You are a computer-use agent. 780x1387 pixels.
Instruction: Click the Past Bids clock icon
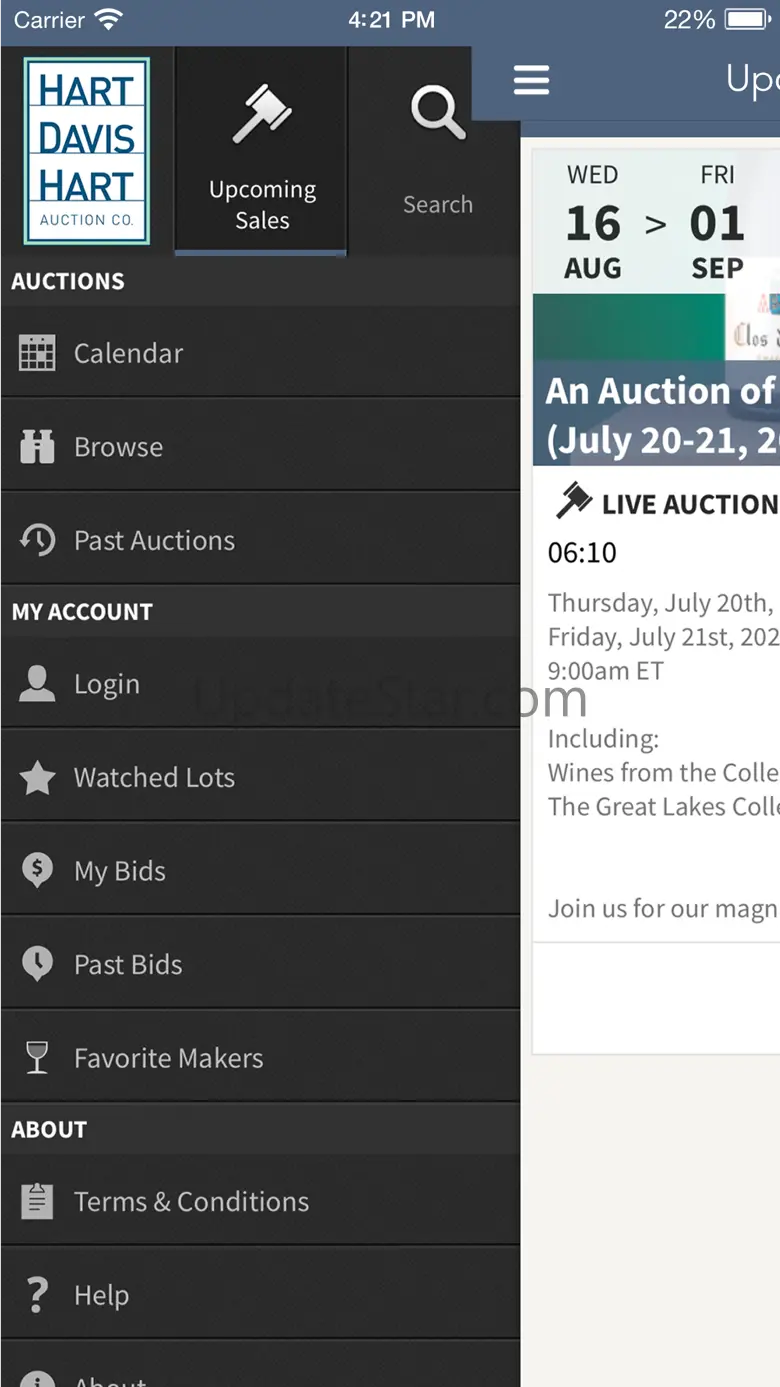[x=37, y=964]
